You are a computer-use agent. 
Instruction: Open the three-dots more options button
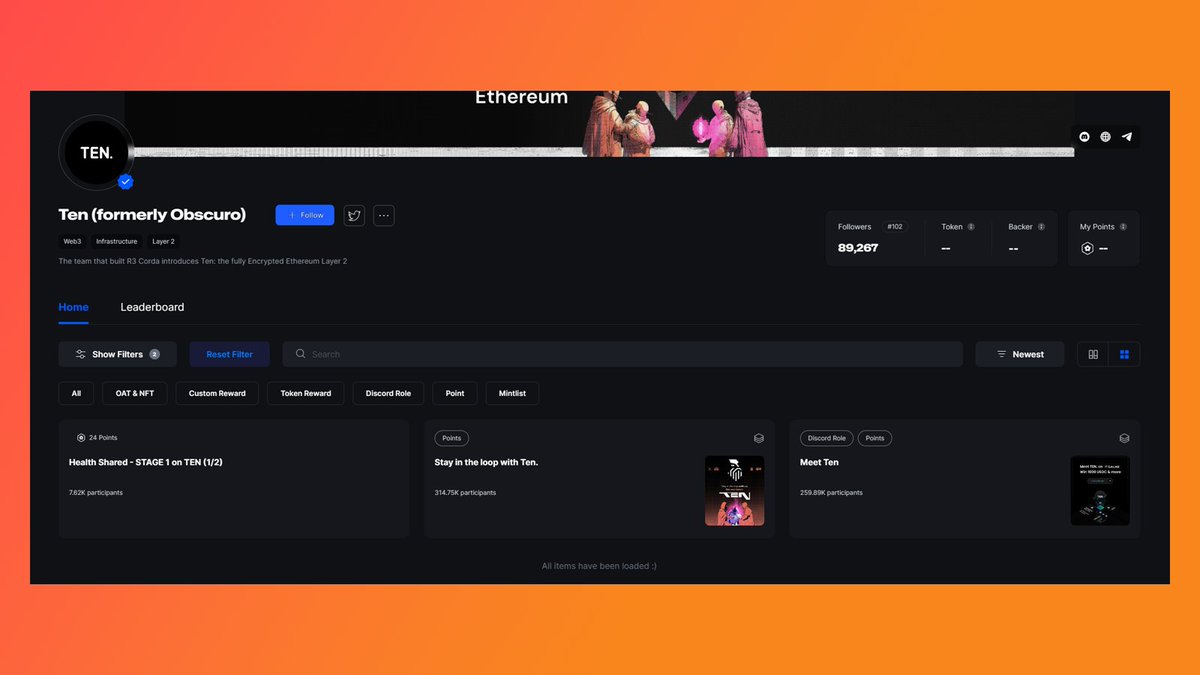point(384,215)
